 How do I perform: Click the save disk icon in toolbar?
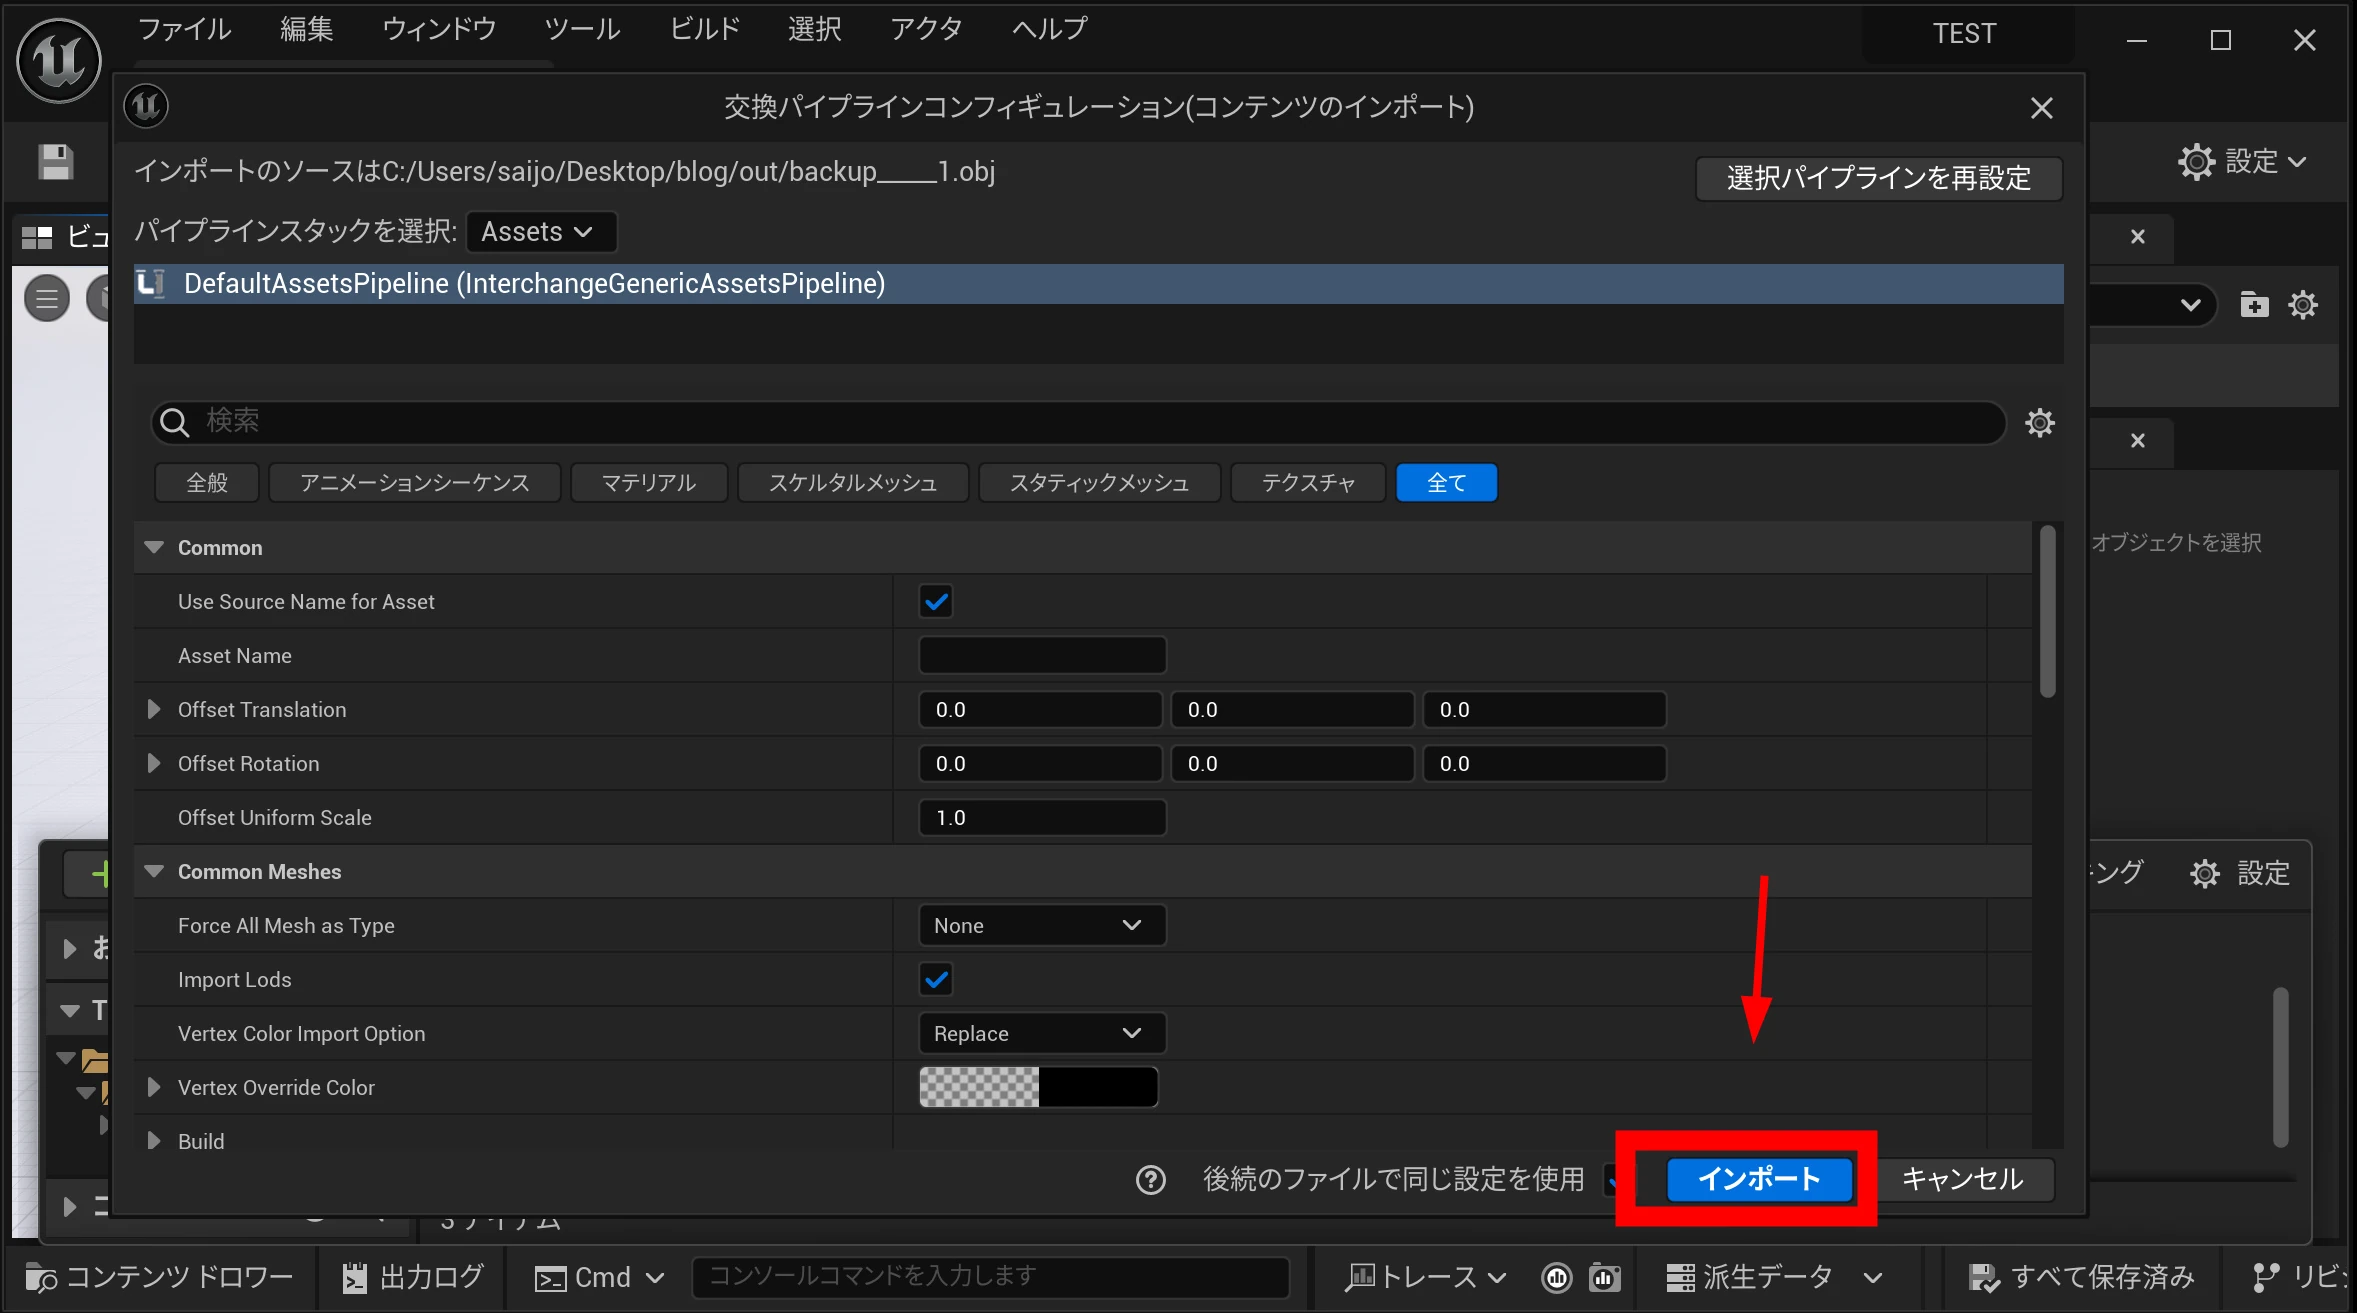coord(56,162)
